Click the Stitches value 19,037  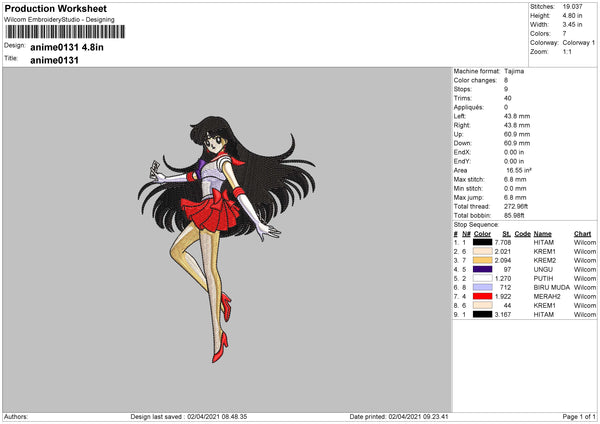point(572,7)
